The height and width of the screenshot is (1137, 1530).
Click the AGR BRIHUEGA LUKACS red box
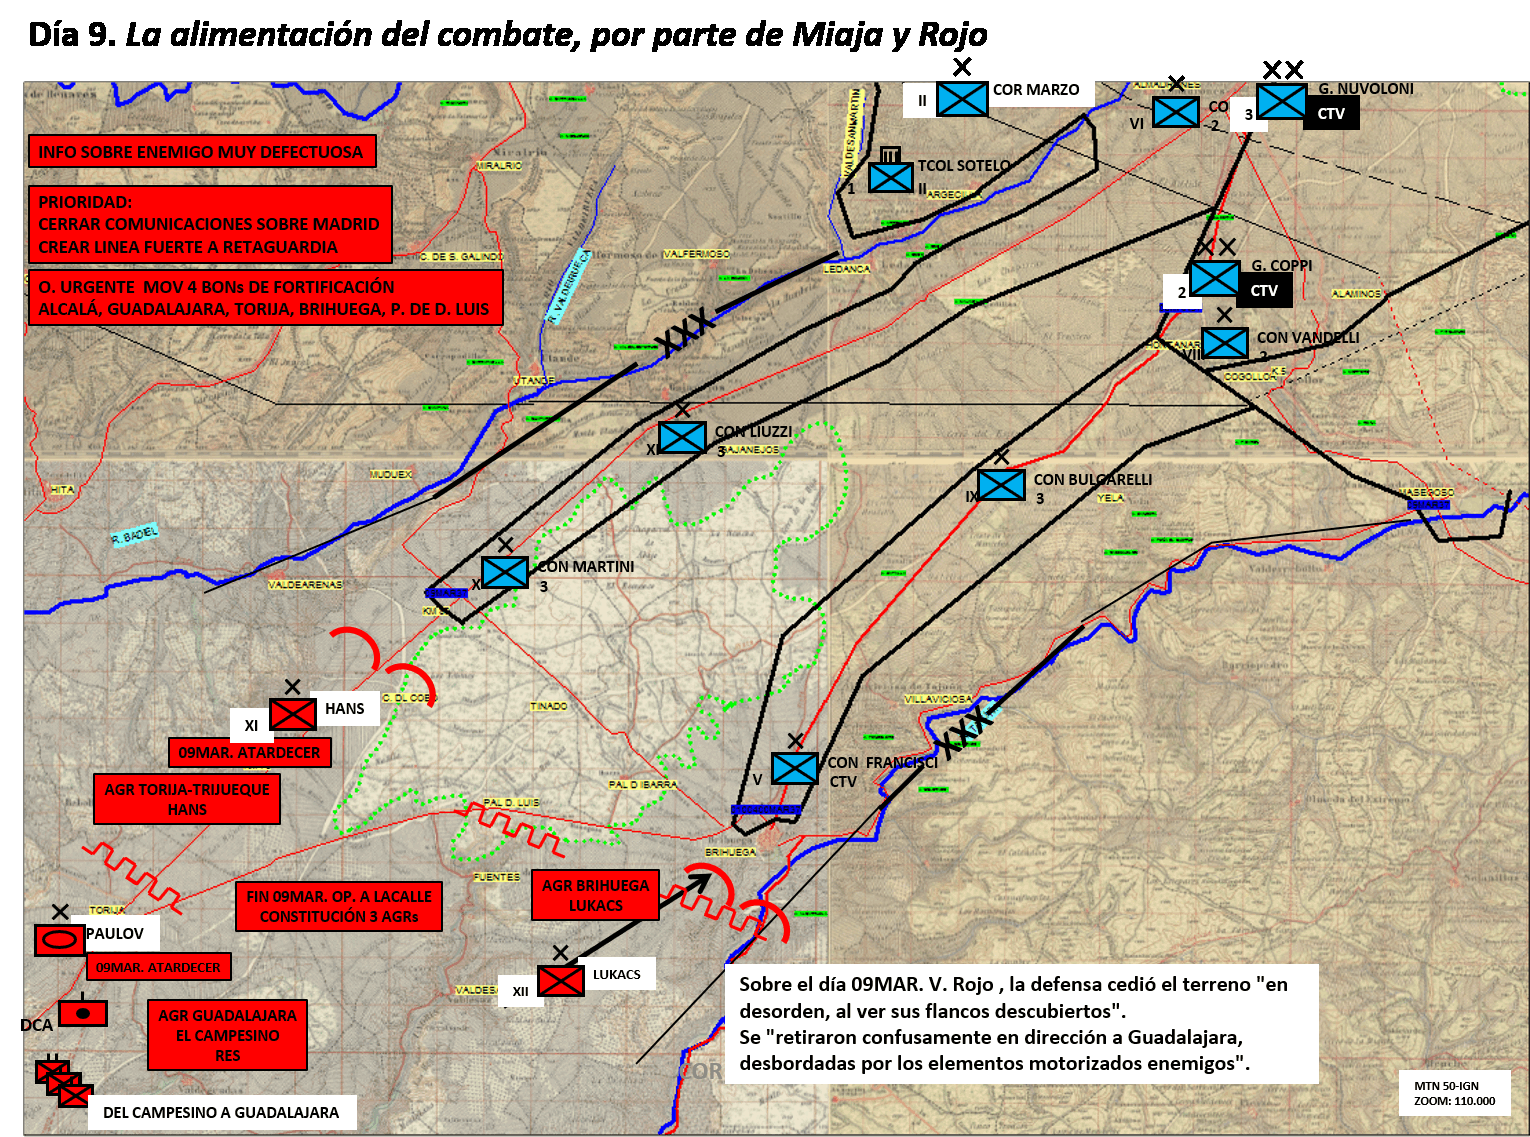(595, 895)
